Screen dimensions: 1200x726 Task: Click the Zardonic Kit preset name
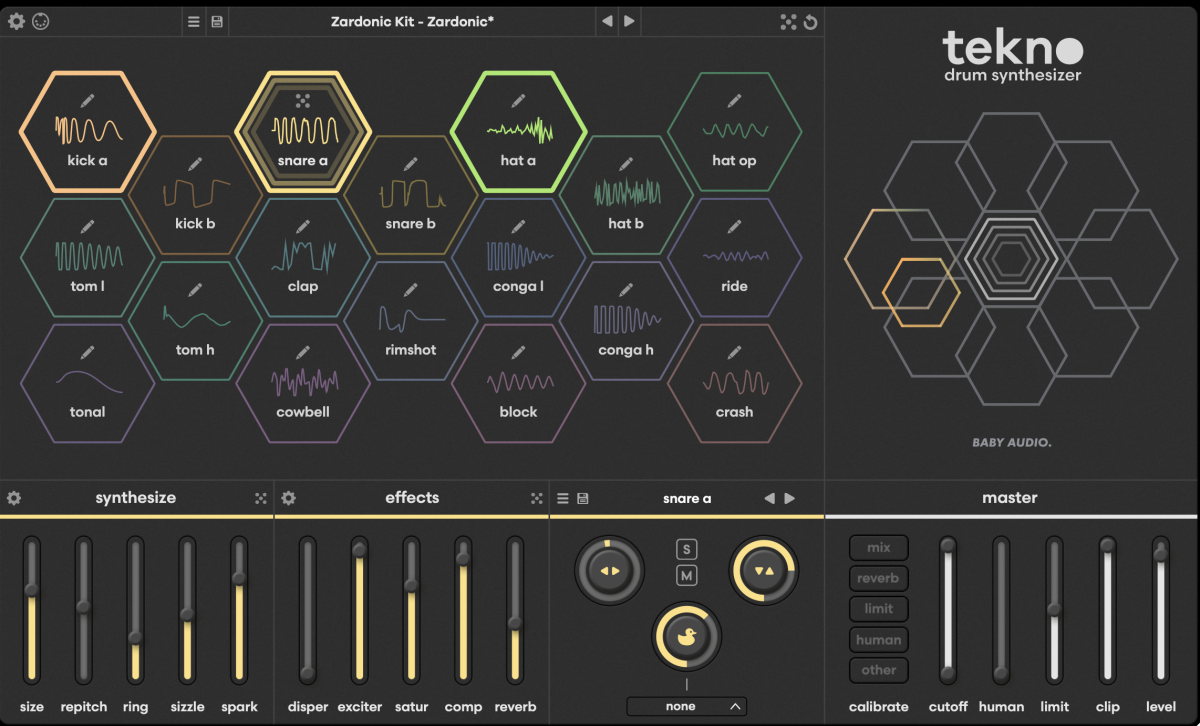tap(413, 21)
